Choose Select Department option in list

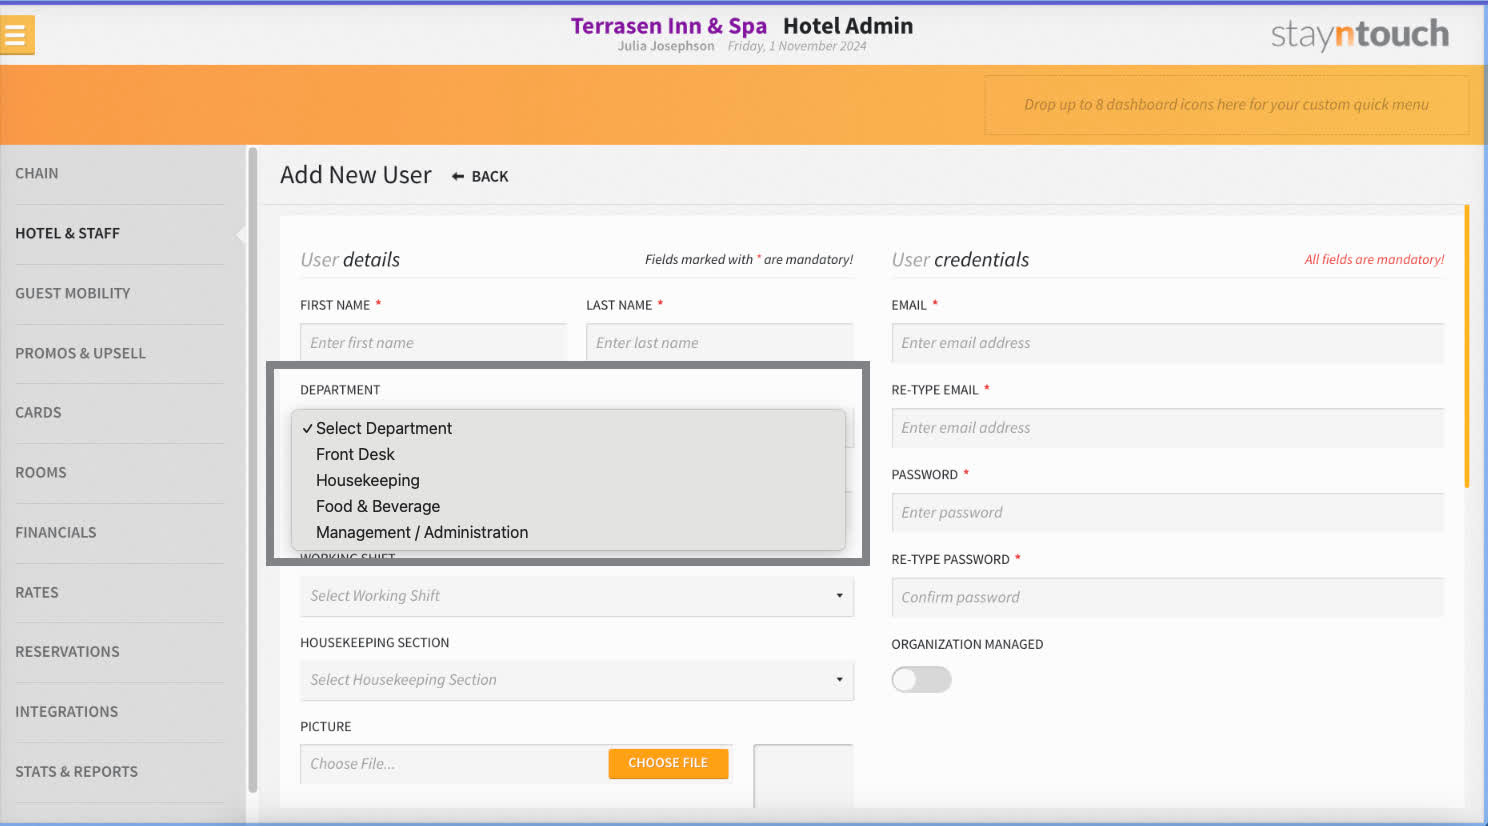click(568, 428)
